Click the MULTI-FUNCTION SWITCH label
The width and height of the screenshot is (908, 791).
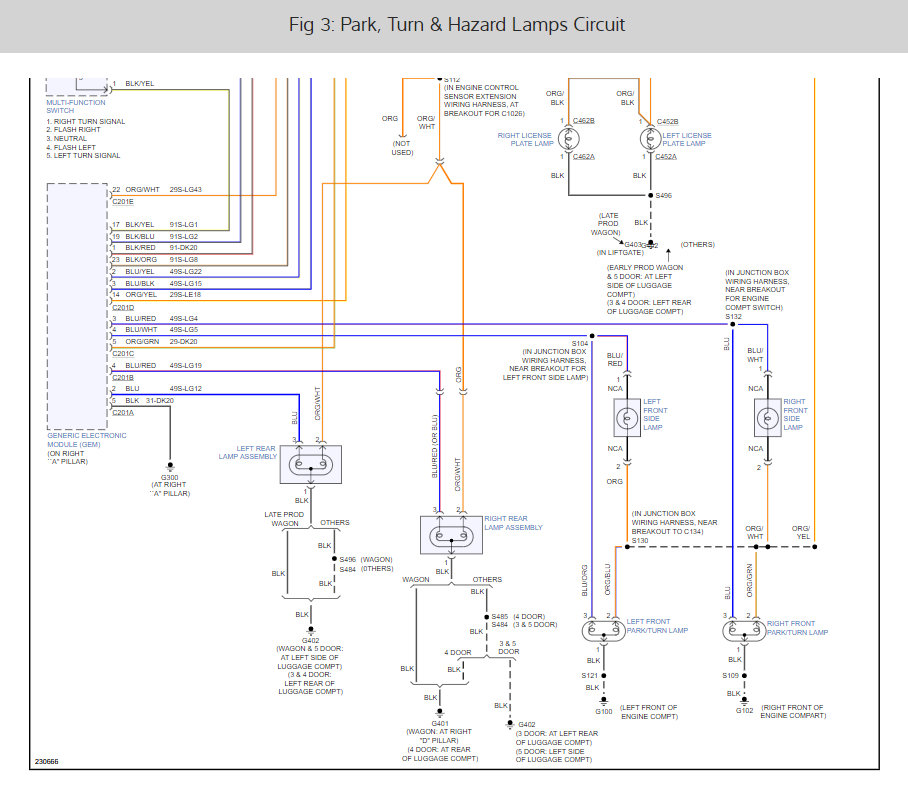[76, 107]
